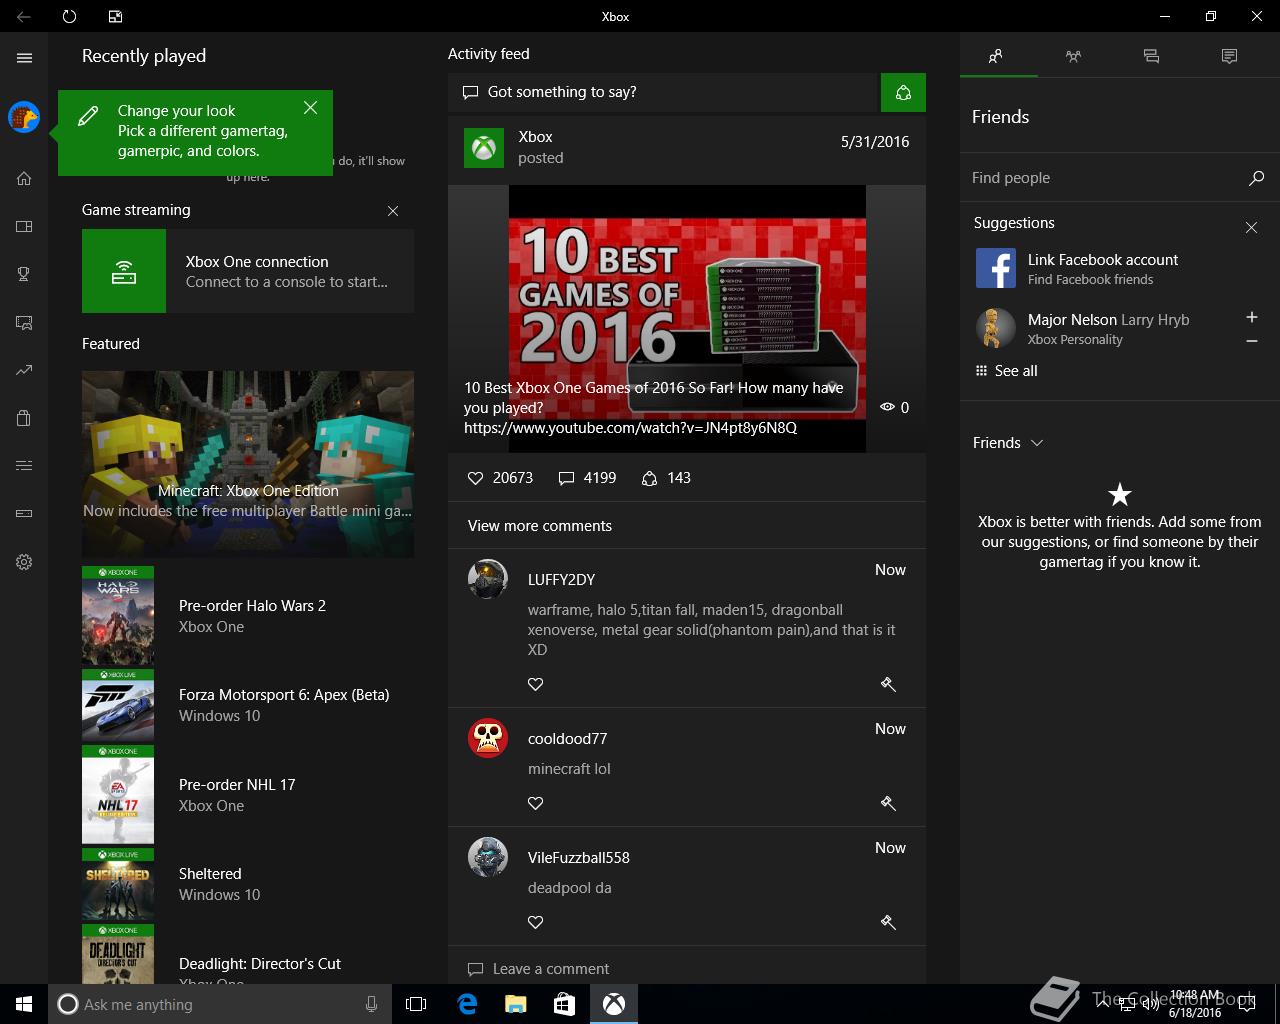Image resolution: width=1280 pixels, height=1024 pixels.
Task: Click the green share activity button
Action: (x=903, y=92)
